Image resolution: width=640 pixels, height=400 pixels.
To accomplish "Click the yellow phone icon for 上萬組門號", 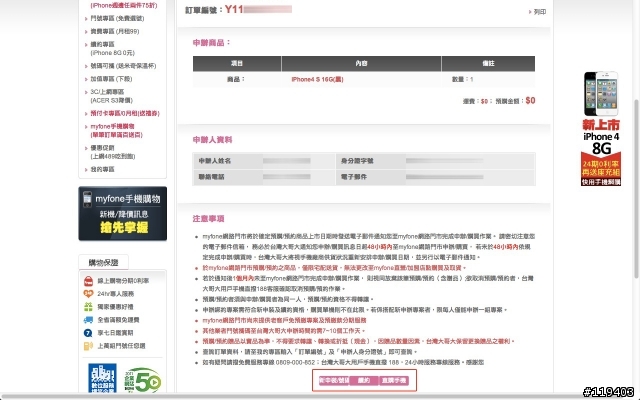I will coord(88,346).
